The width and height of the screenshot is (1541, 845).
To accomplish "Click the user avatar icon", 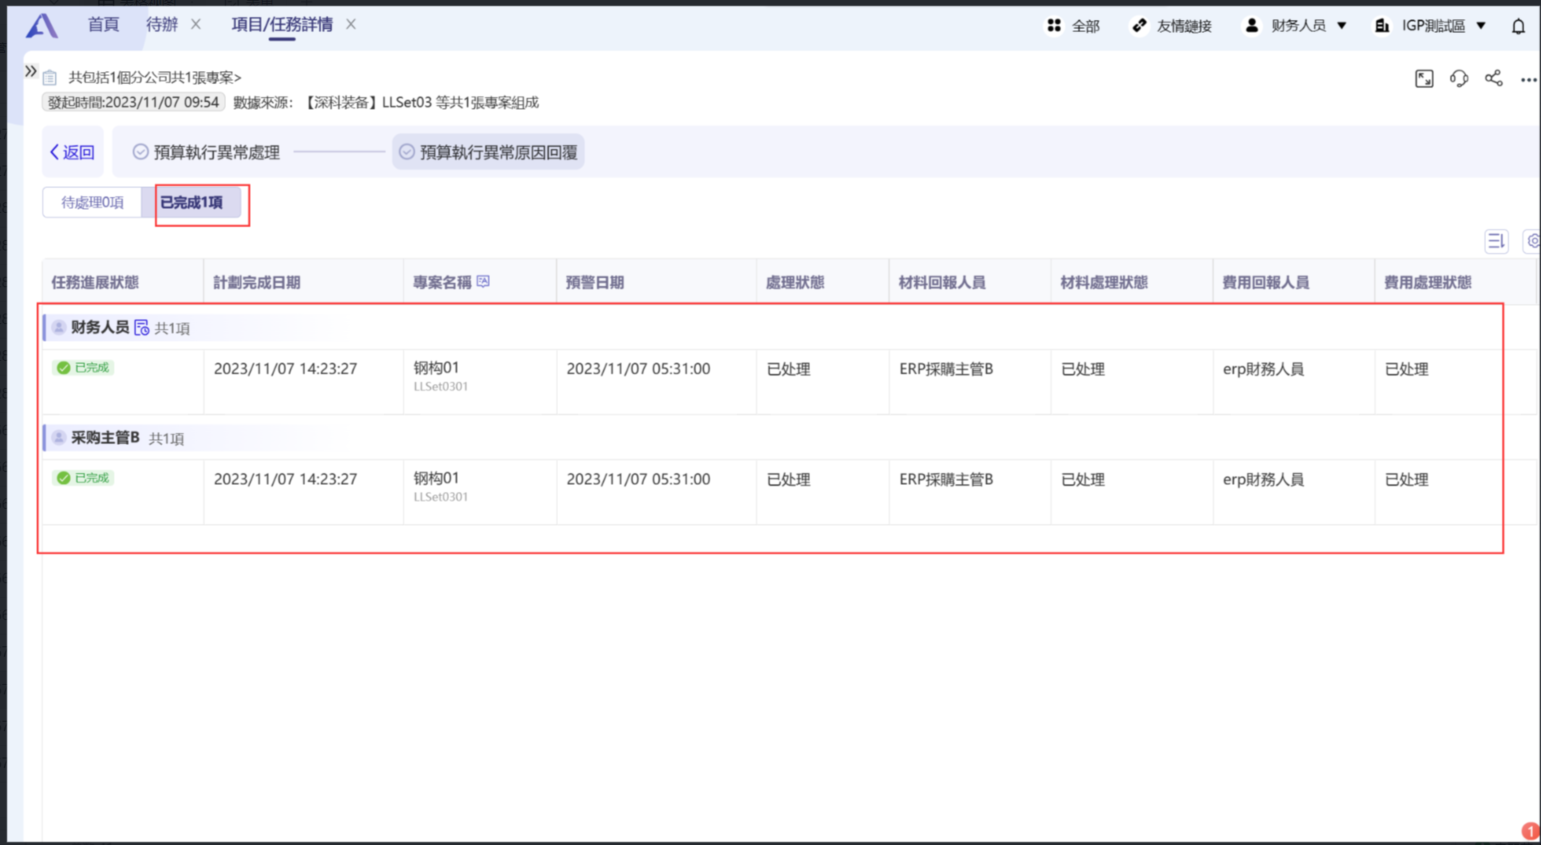I will point(1251,26).
